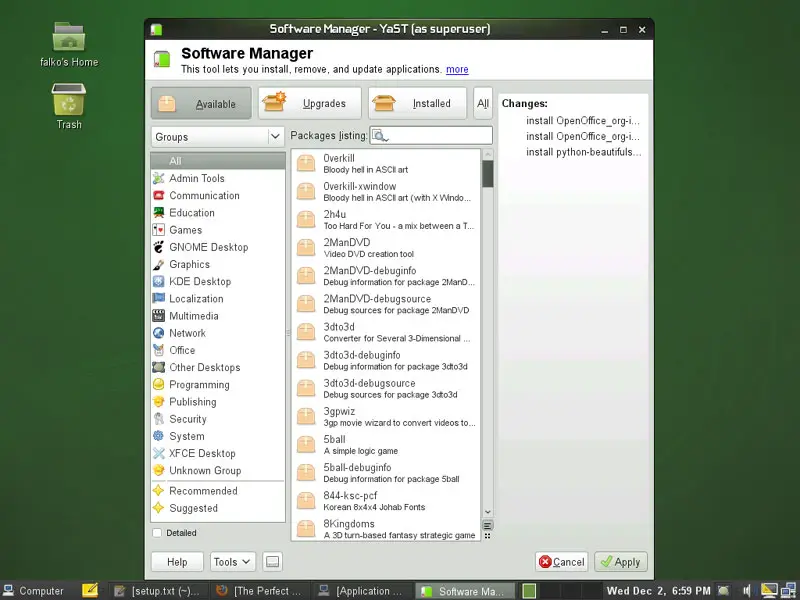Click the 5ball package box icon
The width and height of the screenshot is (800, 600).
click(x=306, y=444)
